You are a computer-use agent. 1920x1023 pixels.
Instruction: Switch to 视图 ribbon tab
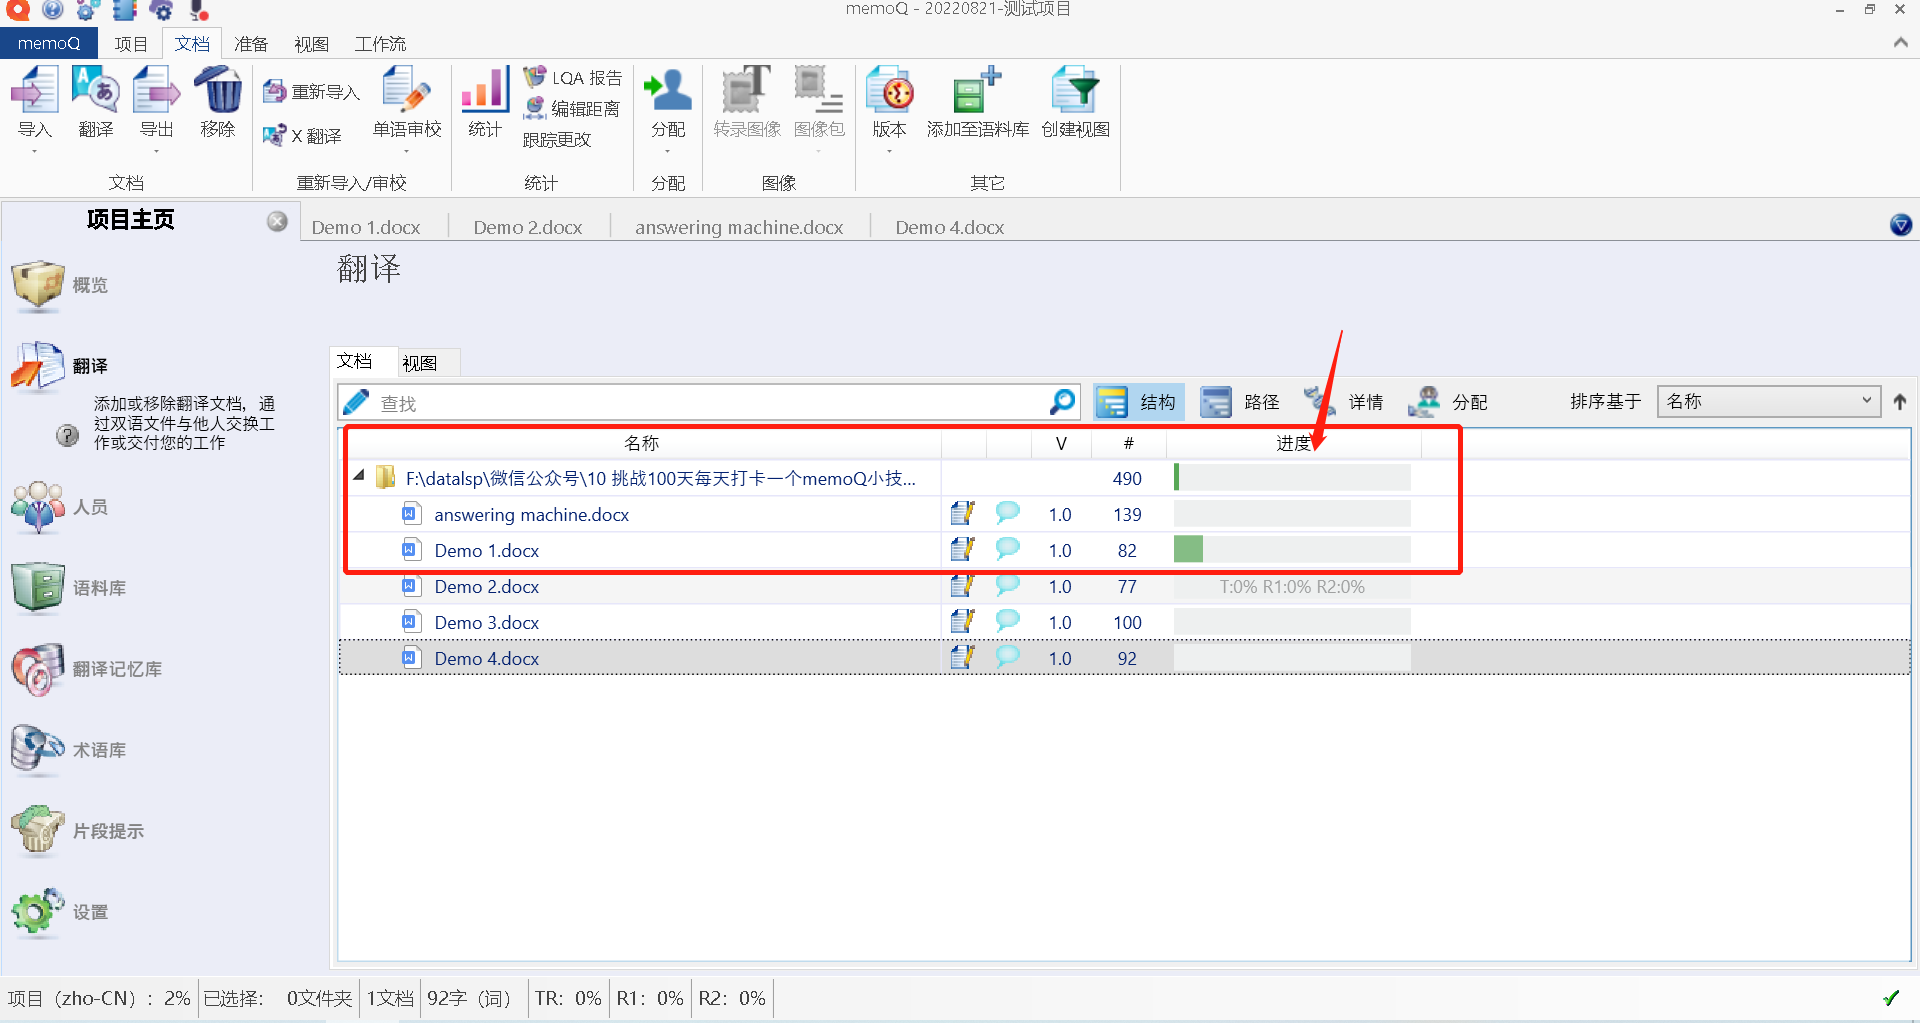click(x=311, y=44)
